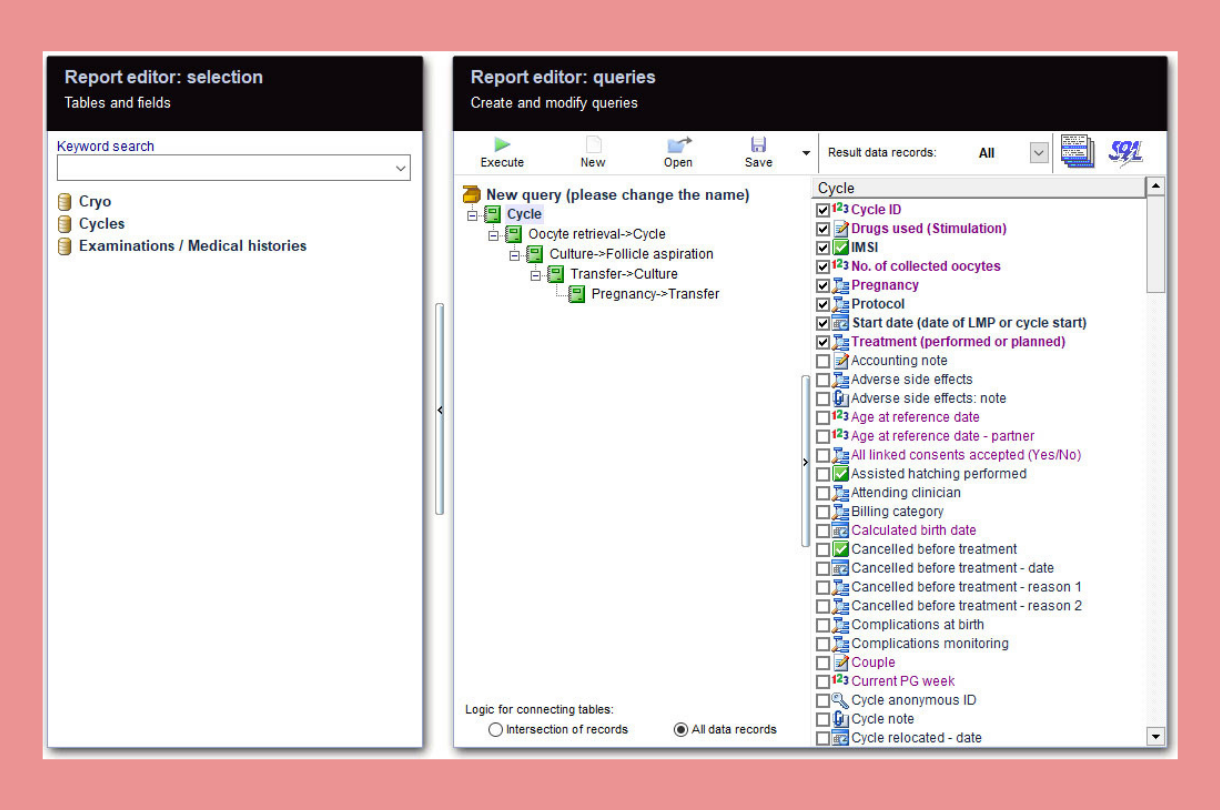Image resolution: width=1220 pixels, height=810 pixels.
Task: Click the calendar icon beside Start date field
Action: tap(840, 323)
